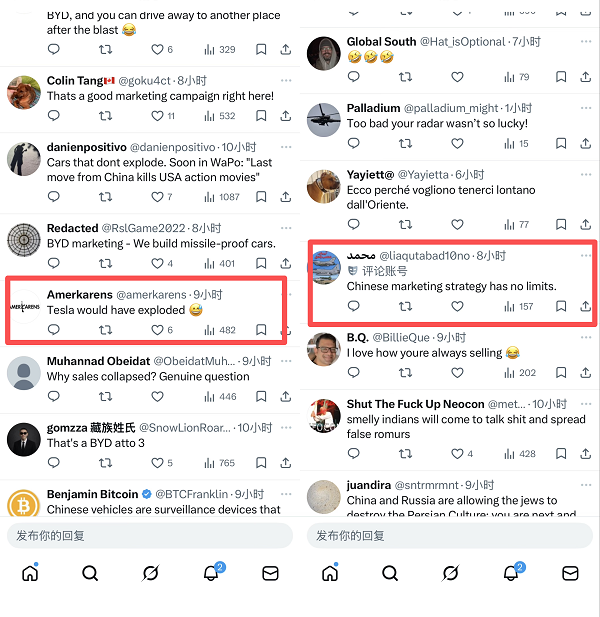Open notifications bell in right screenshot's bottom bar

[510, 573]
